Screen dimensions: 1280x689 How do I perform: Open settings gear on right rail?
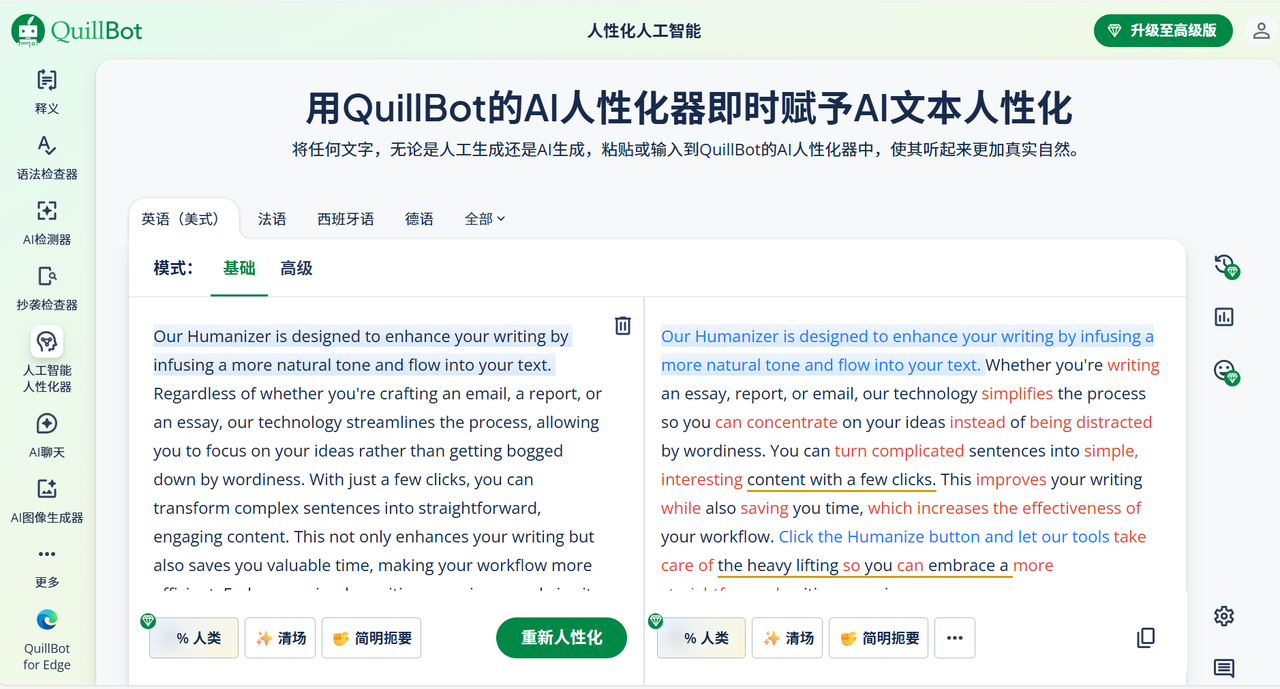1224,616
